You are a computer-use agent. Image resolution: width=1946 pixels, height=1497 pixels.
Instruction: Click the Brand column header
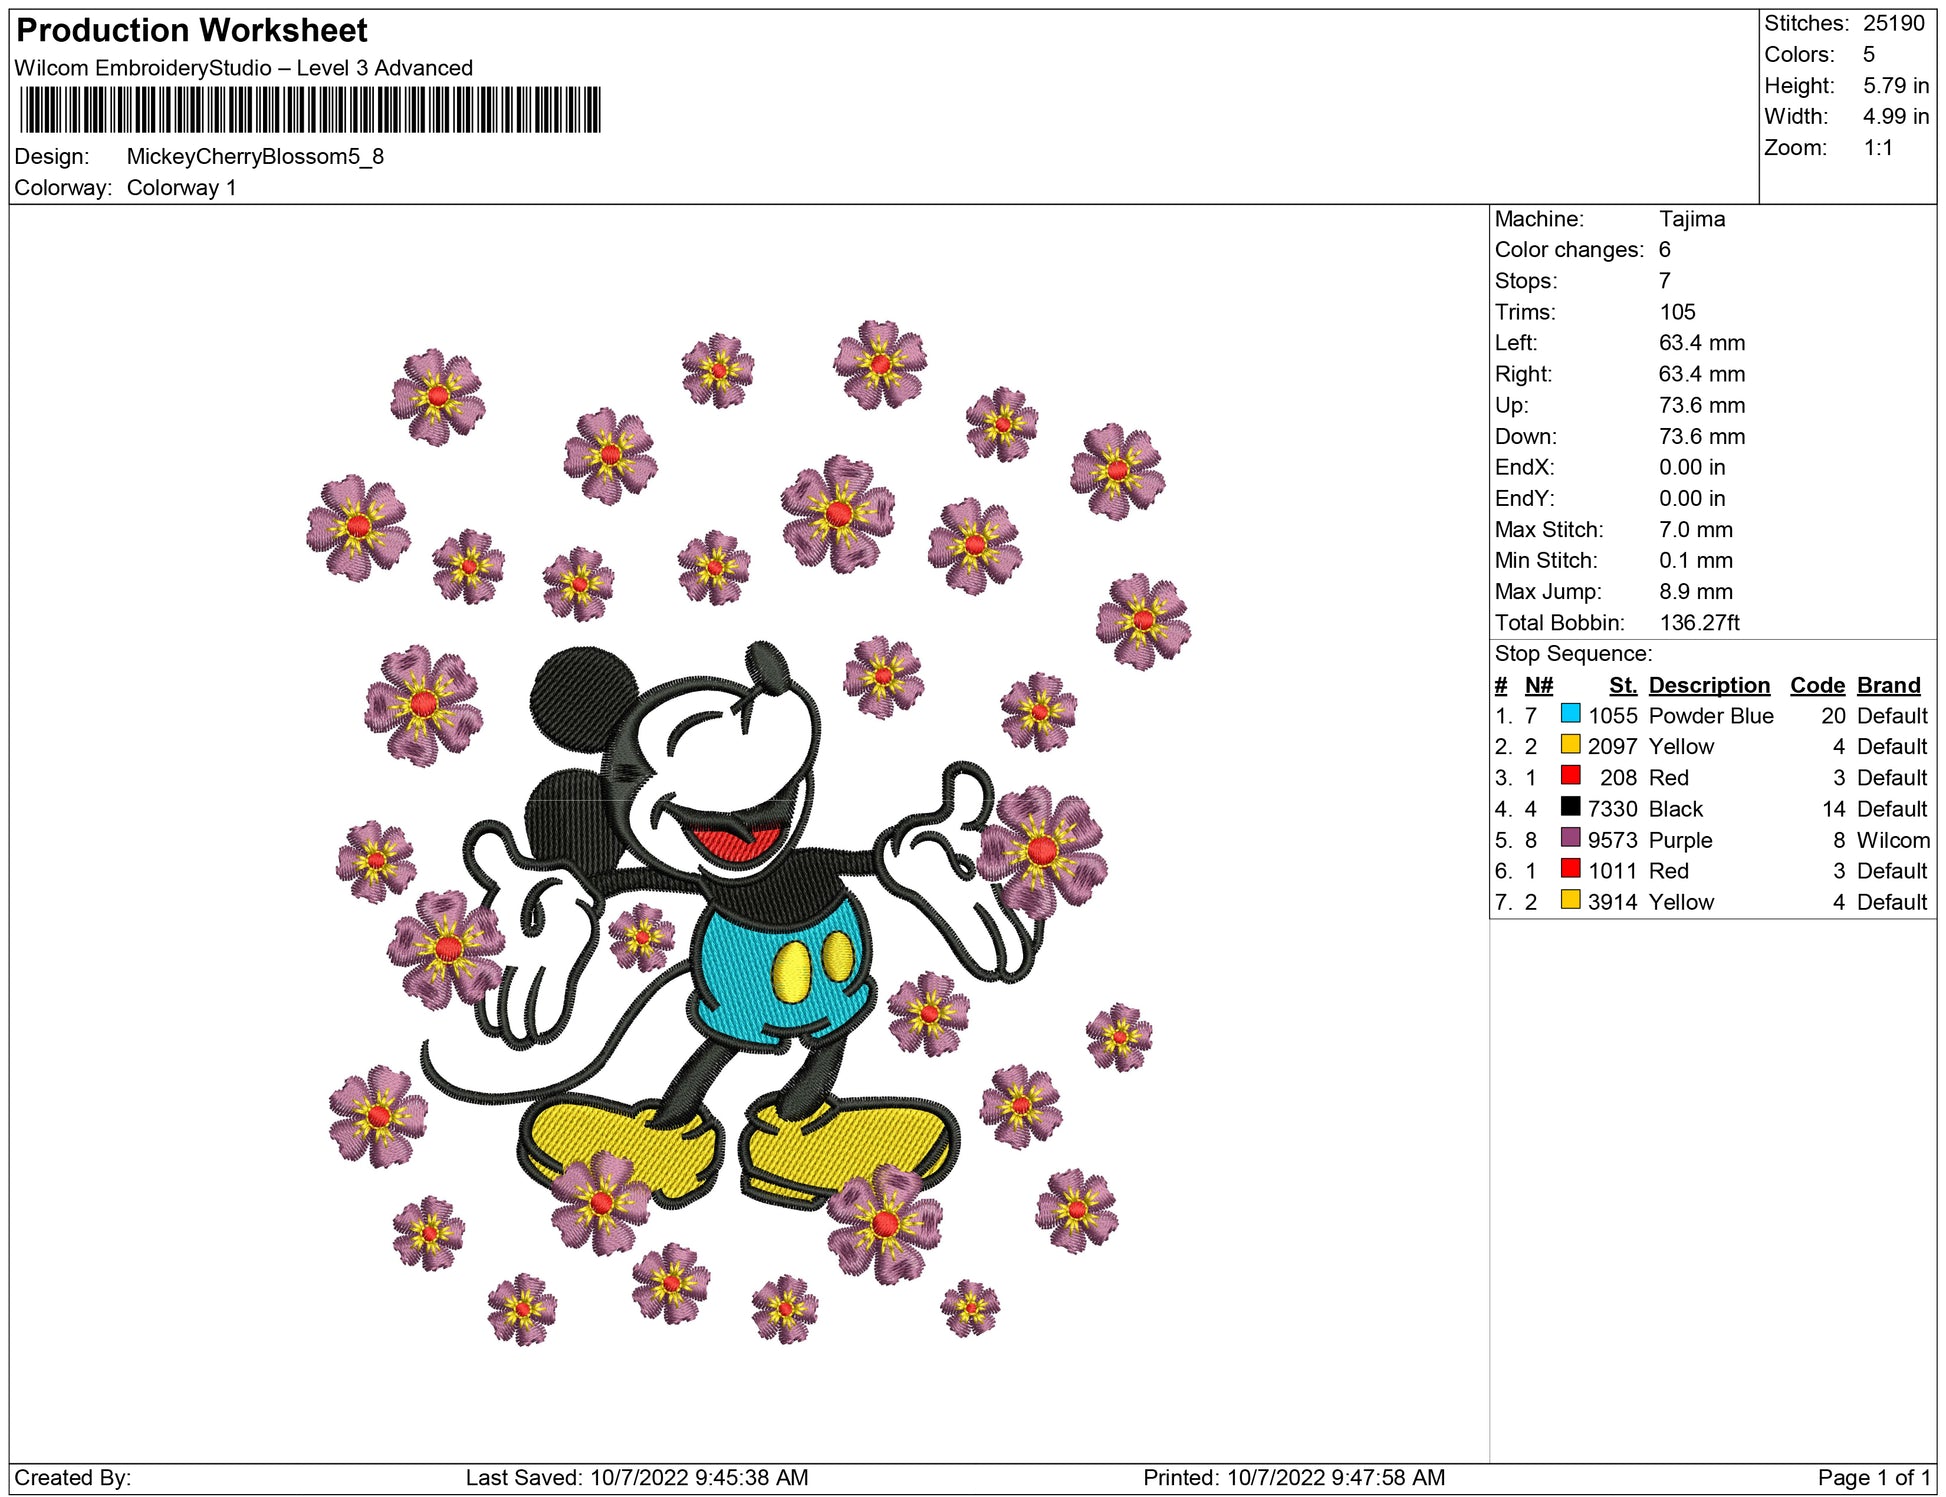coord(1888,685)
